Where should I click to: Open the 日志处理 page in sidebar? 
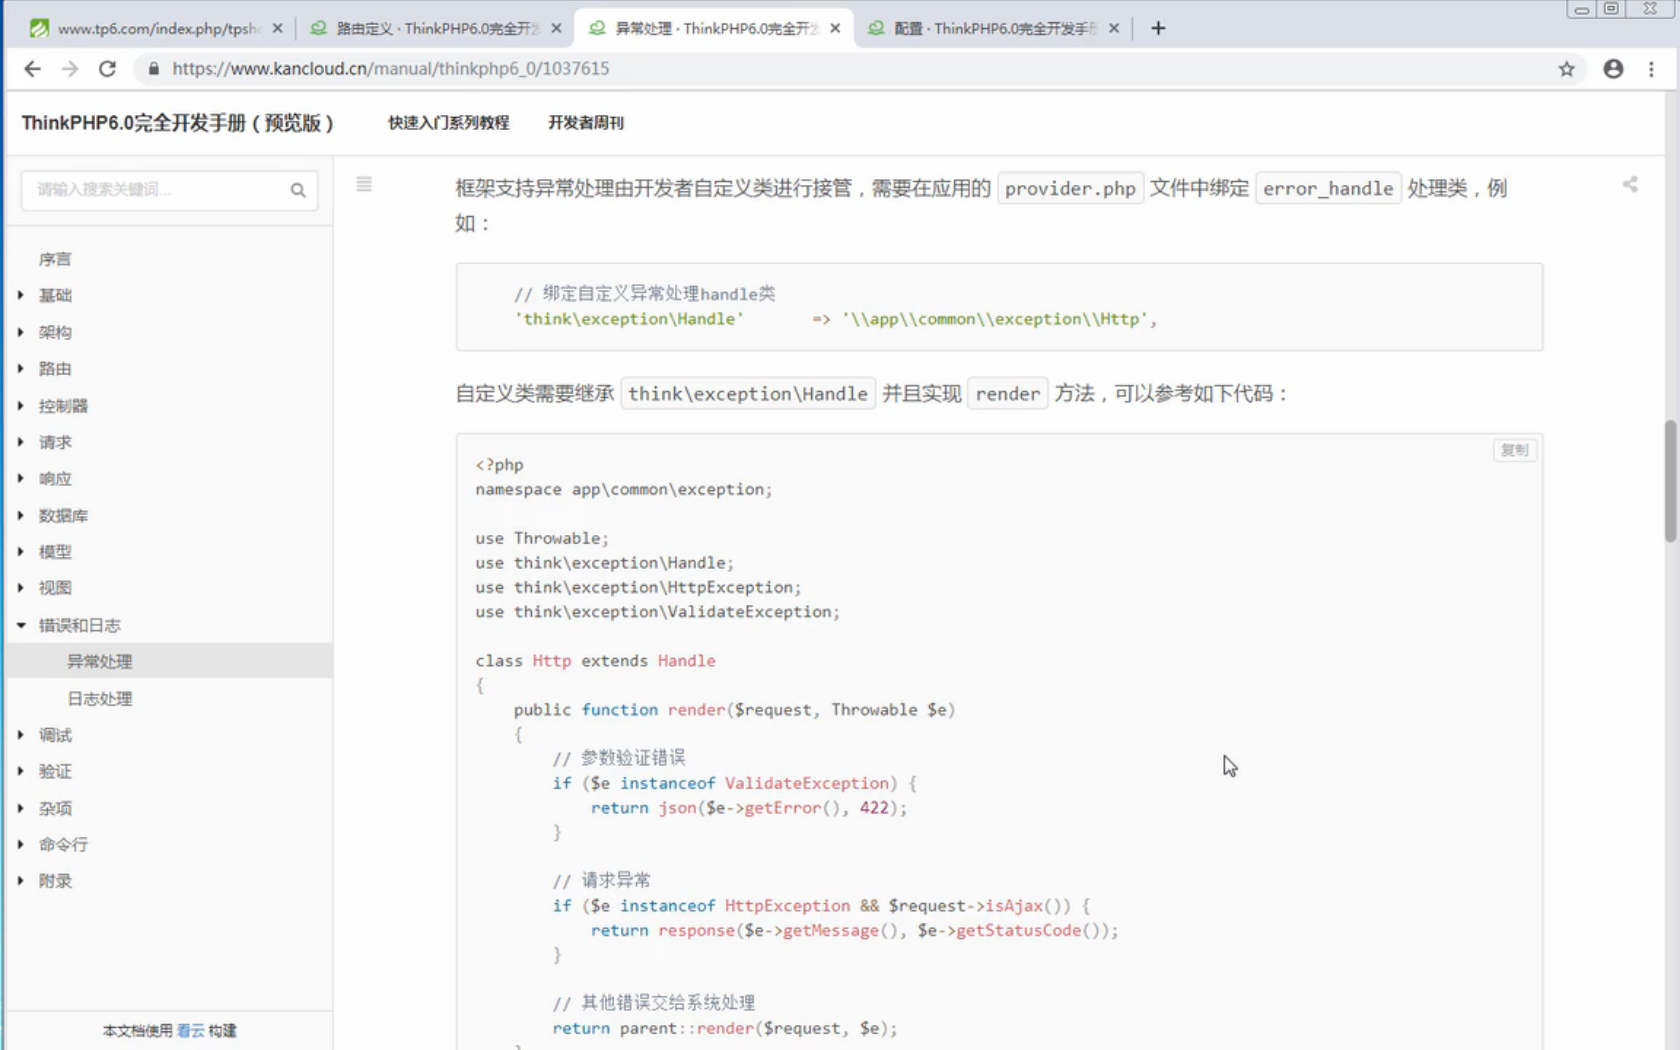click(100, 698)
